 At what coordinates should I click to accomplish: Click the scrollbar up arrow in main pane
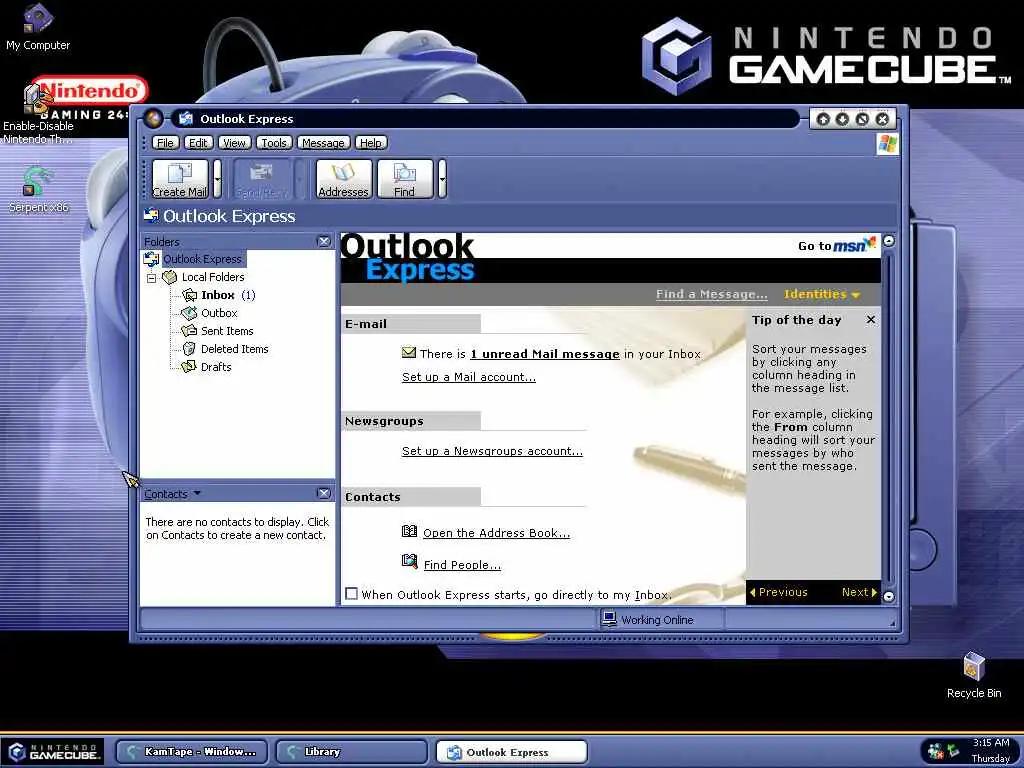click(888, 241)
